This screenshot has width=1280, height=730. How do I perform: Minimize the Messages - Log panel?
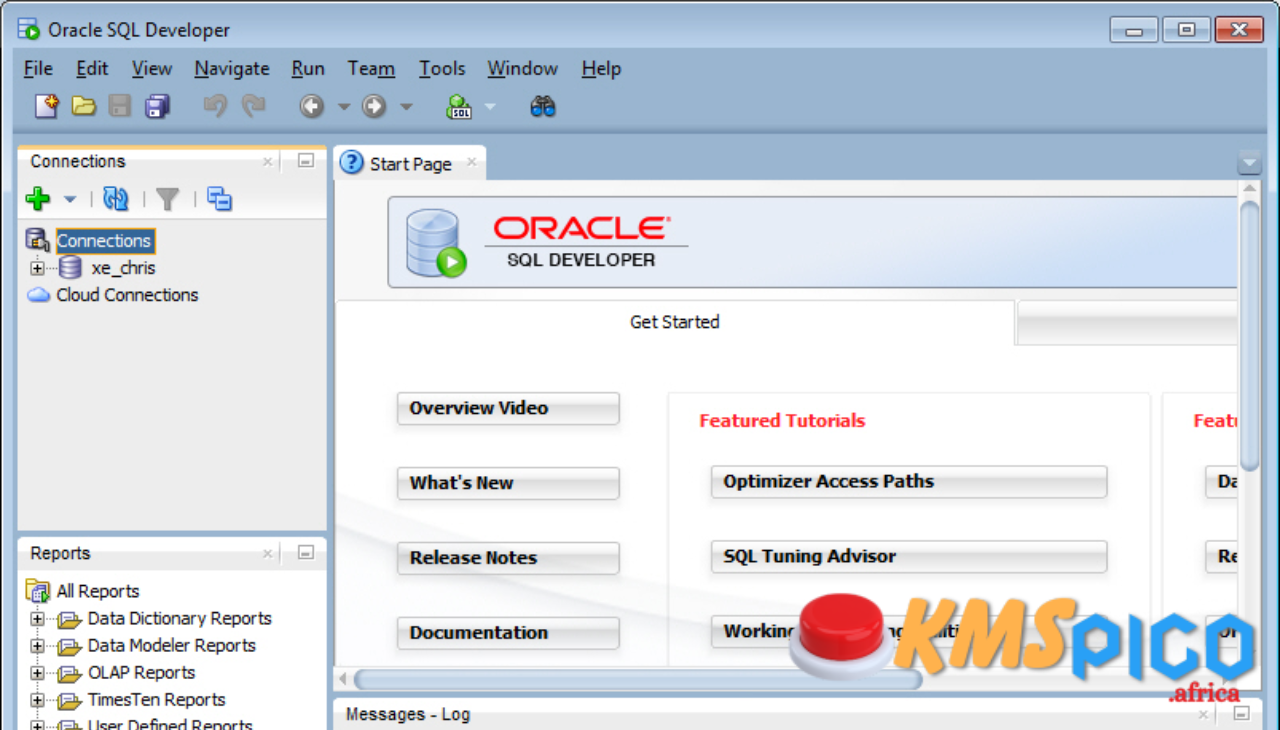click(x=1242, y=714)
